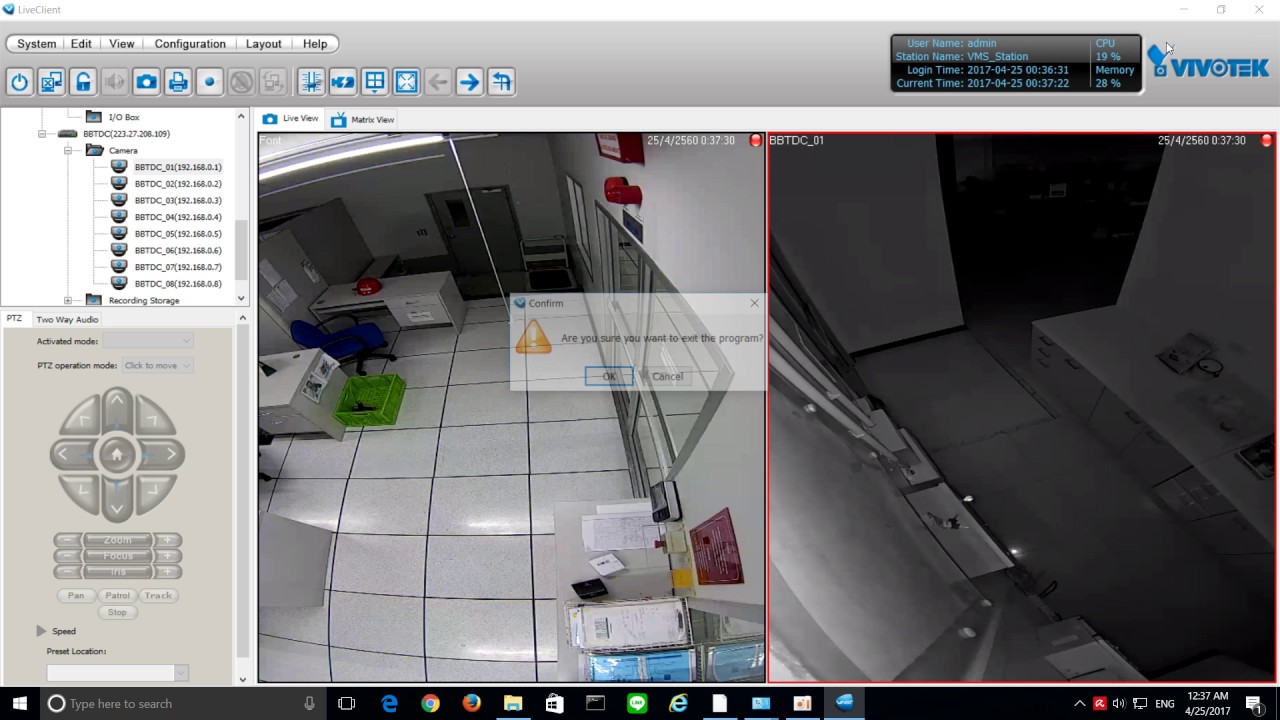
Task: Click the Zoom plus button
Action: click(168, 540)
